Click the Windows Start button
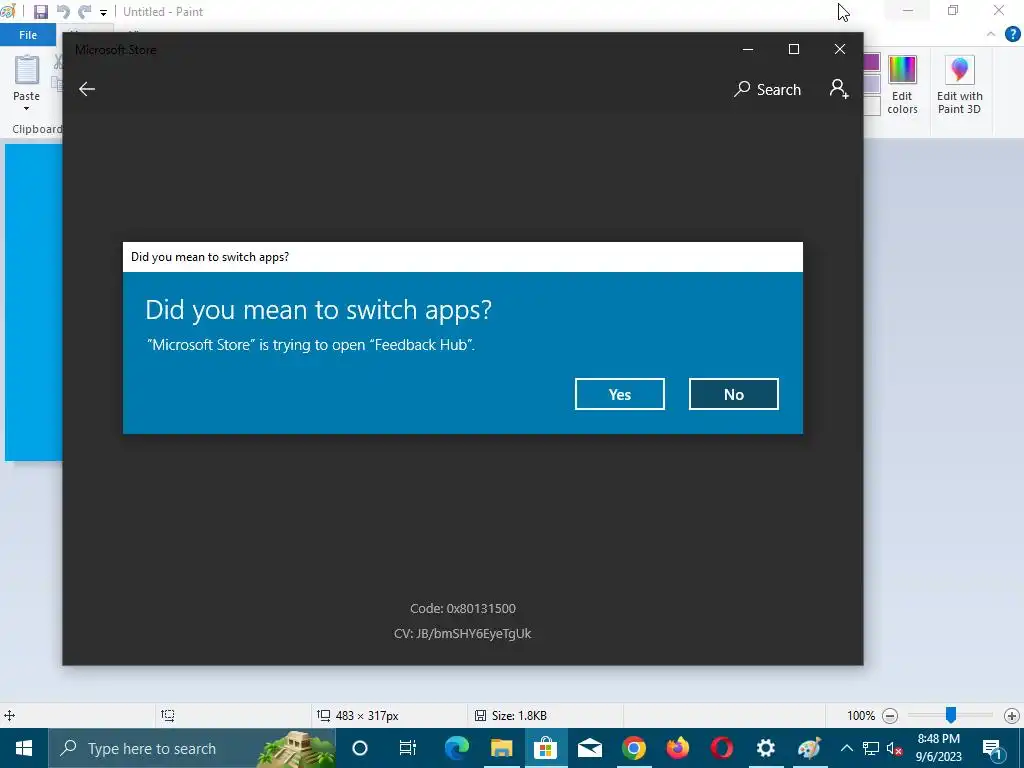 point(24,748)
